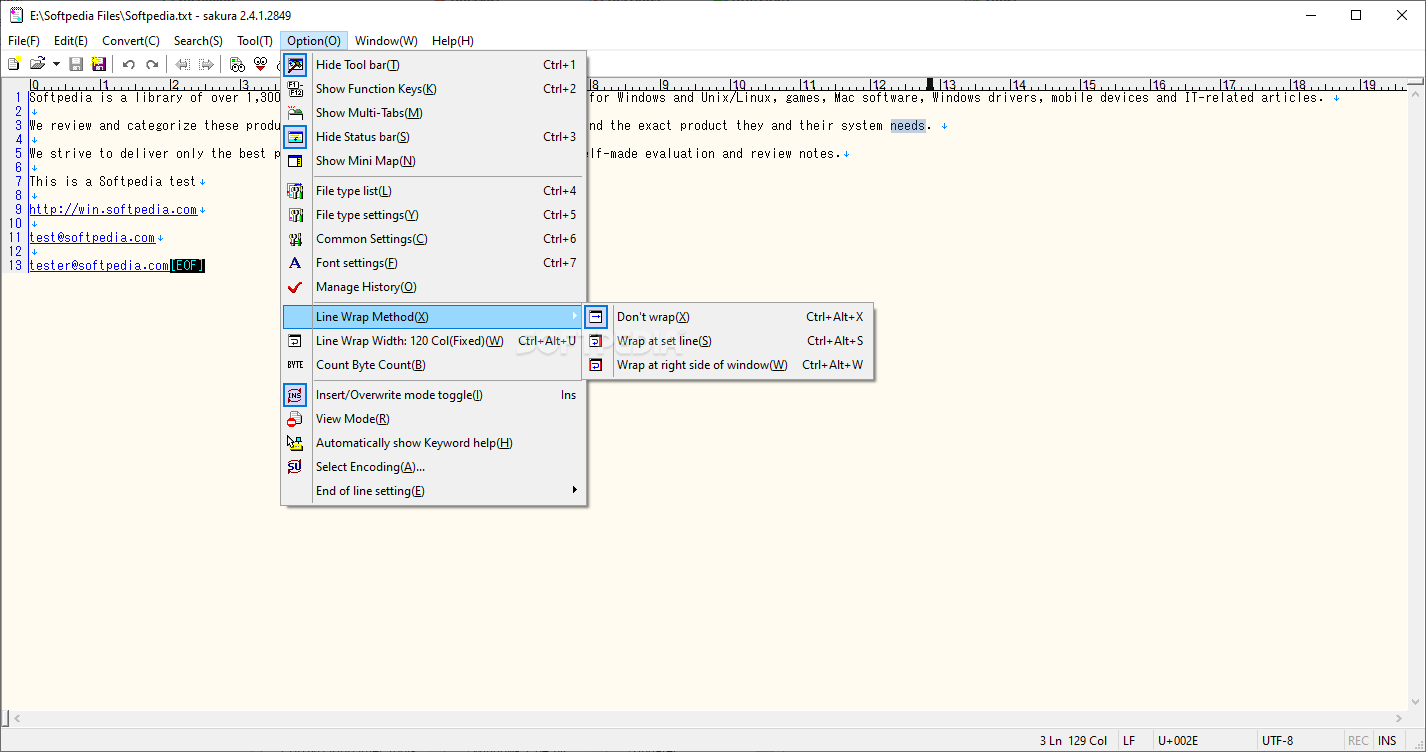Image resolution: width=1426 pixels, height=752 pixels.
Task: Click line number 13 in the gutter
Action: coord(15,266)
